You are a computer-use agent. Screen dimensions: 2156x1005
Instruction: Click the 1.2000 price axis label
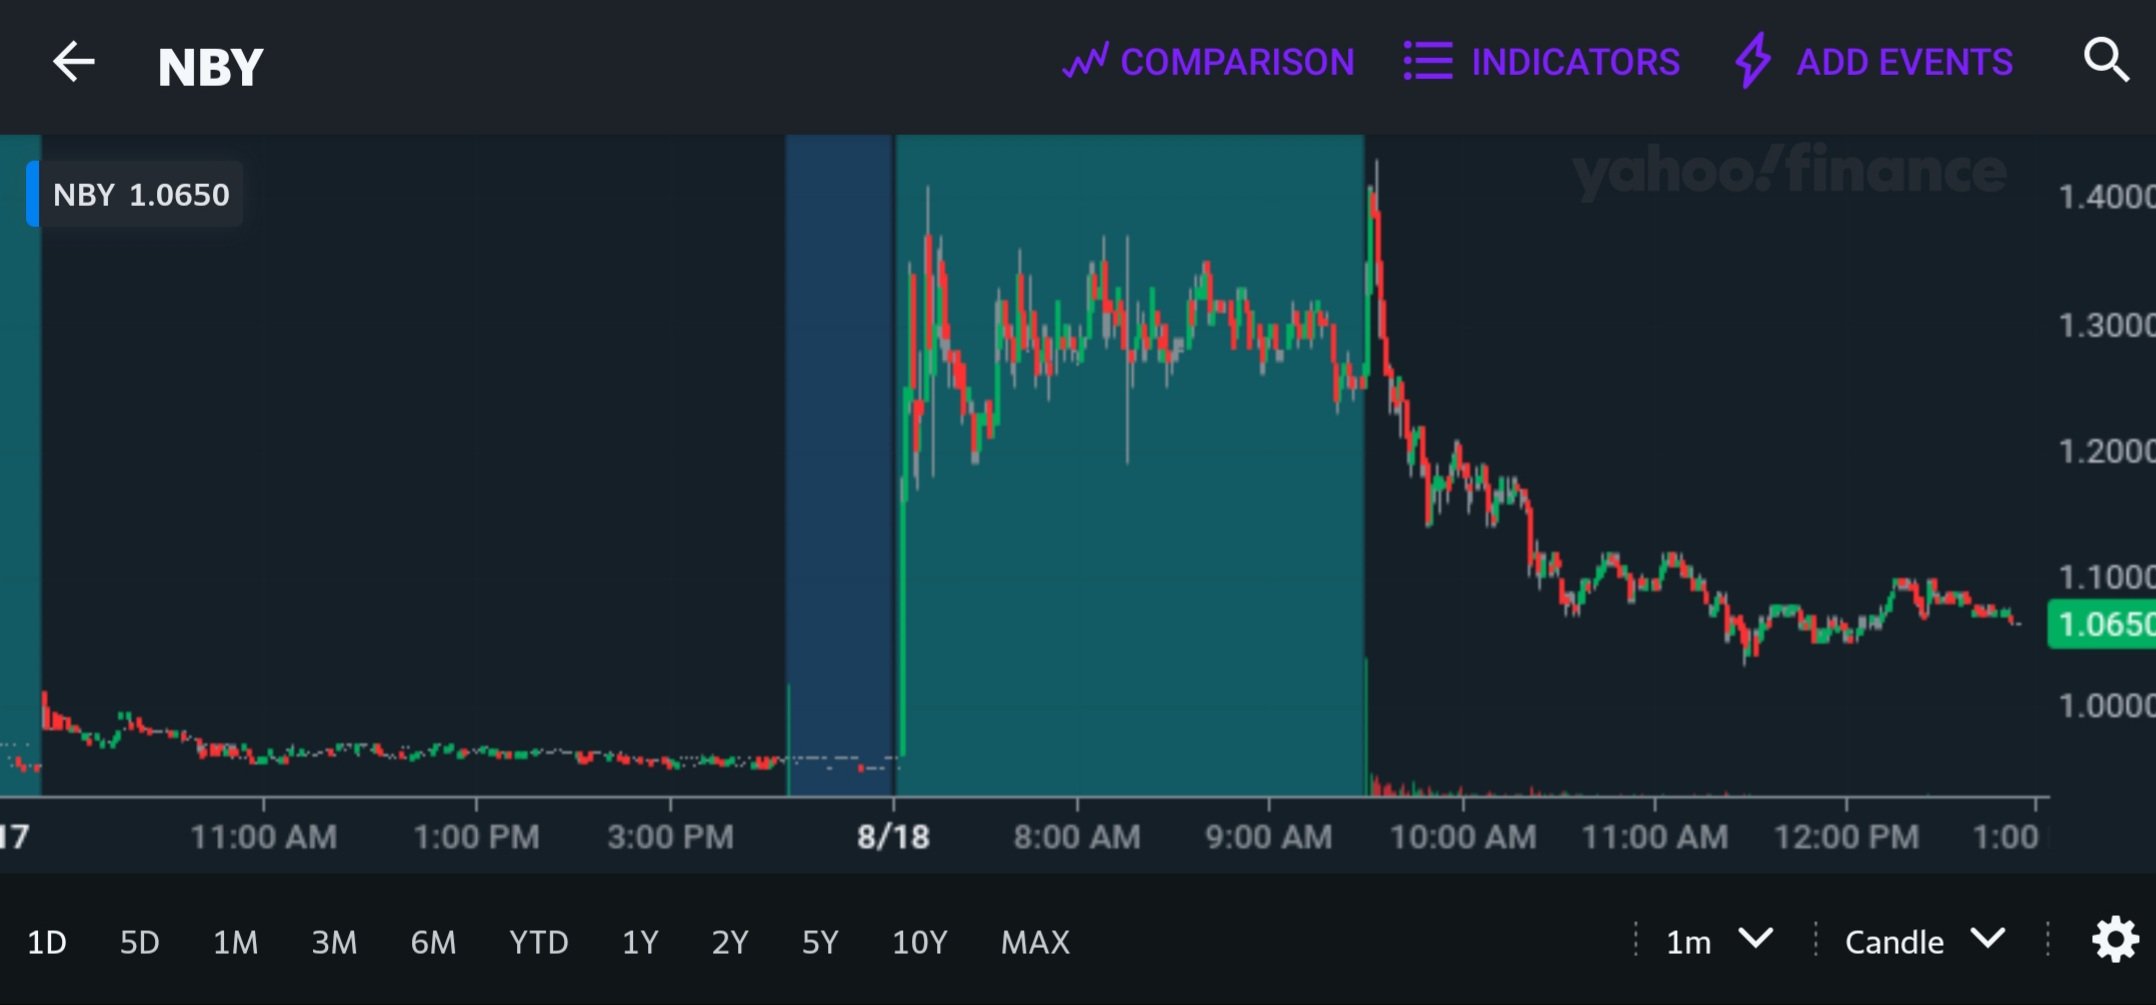click(2107, 451)
